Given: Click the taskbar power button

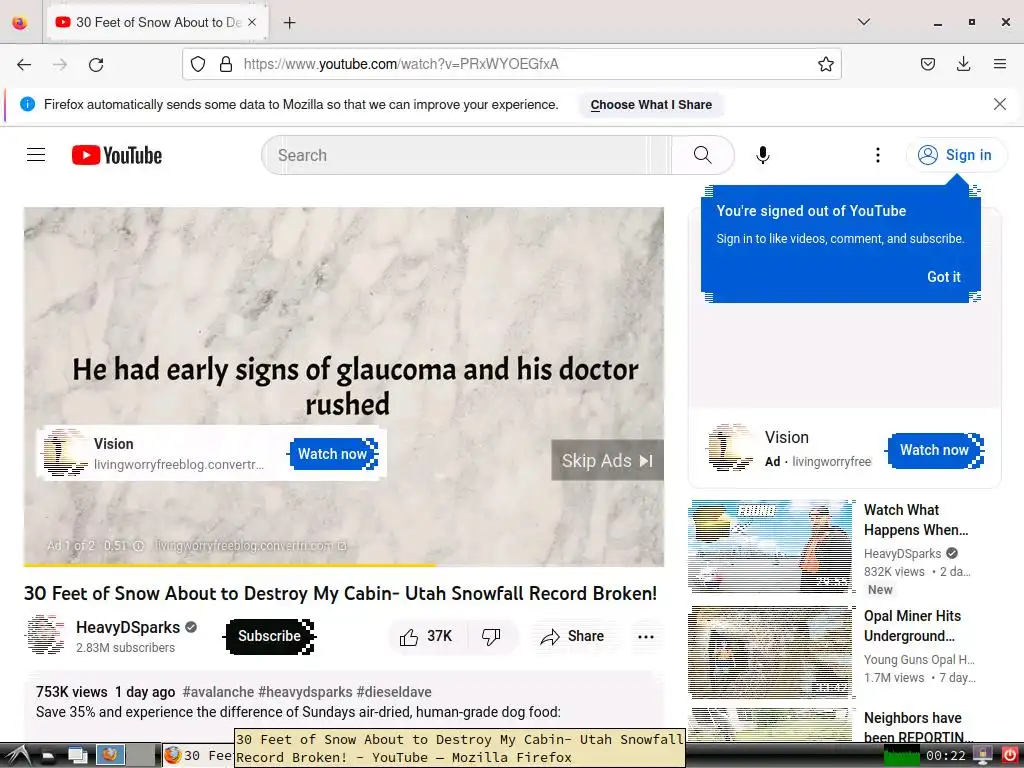Looking at the screenshot, I should click(1010, 756).
